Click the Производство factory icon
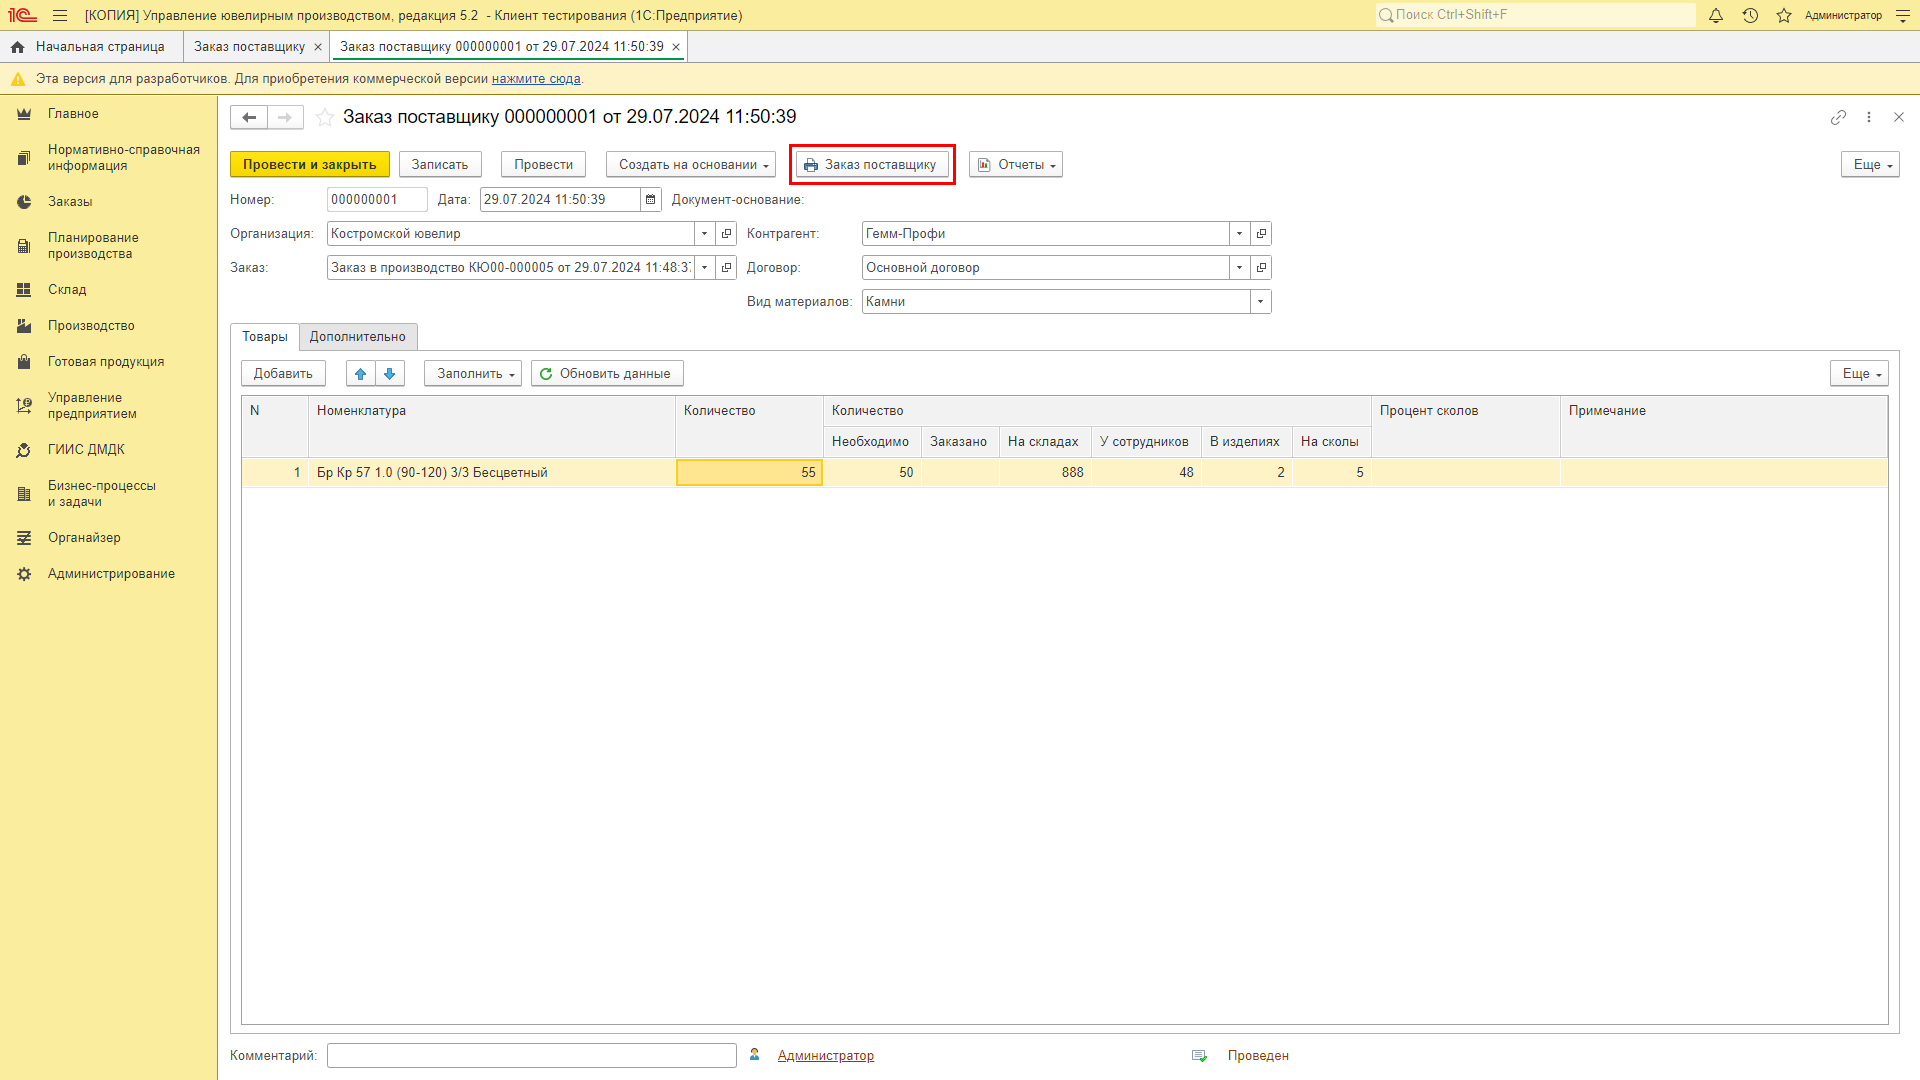Screen dimensions: 1920x1080 click(24, 326)
